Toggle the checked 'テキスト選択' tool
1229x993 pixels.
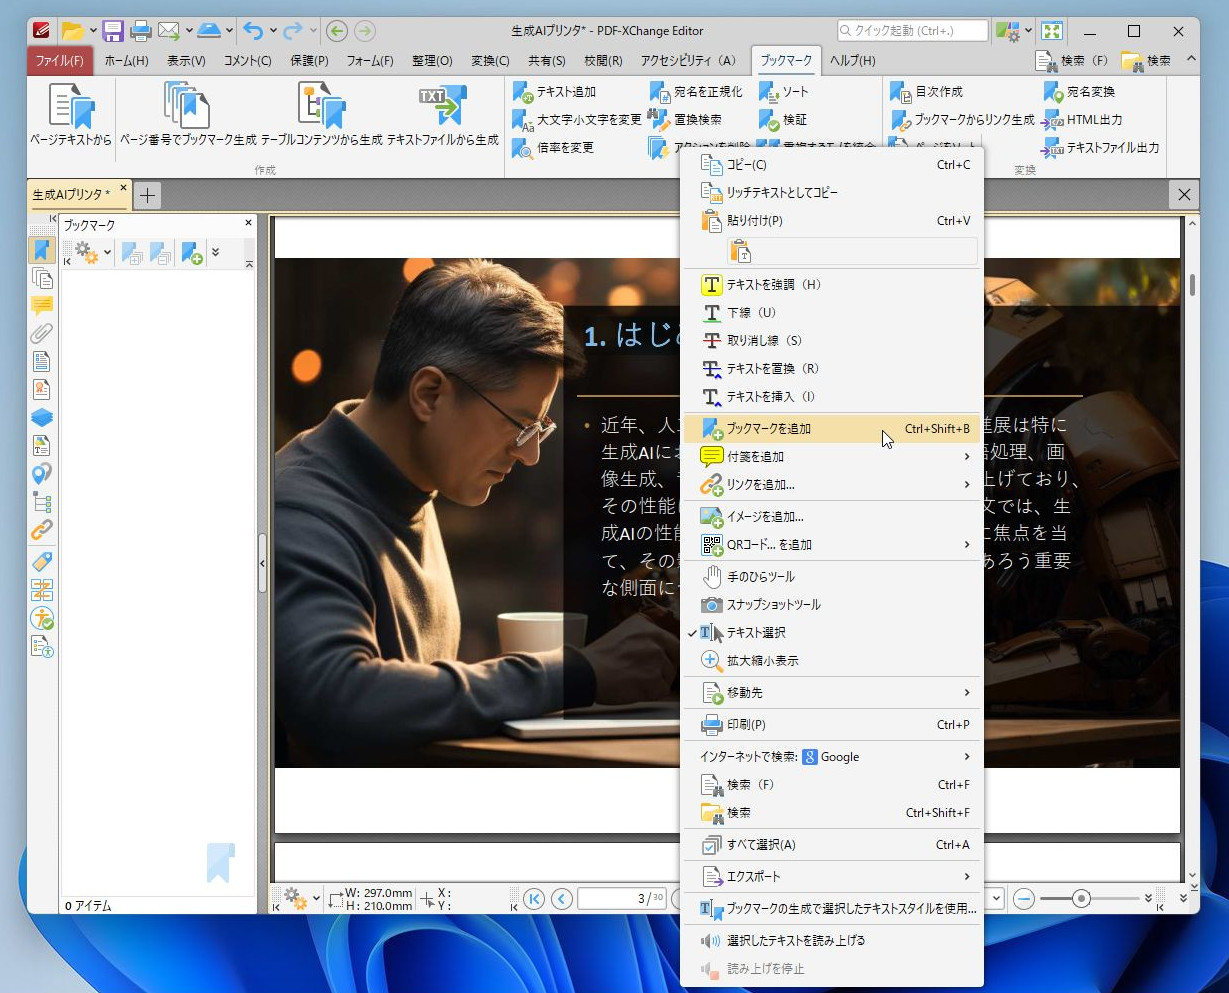tap(755, 633)
